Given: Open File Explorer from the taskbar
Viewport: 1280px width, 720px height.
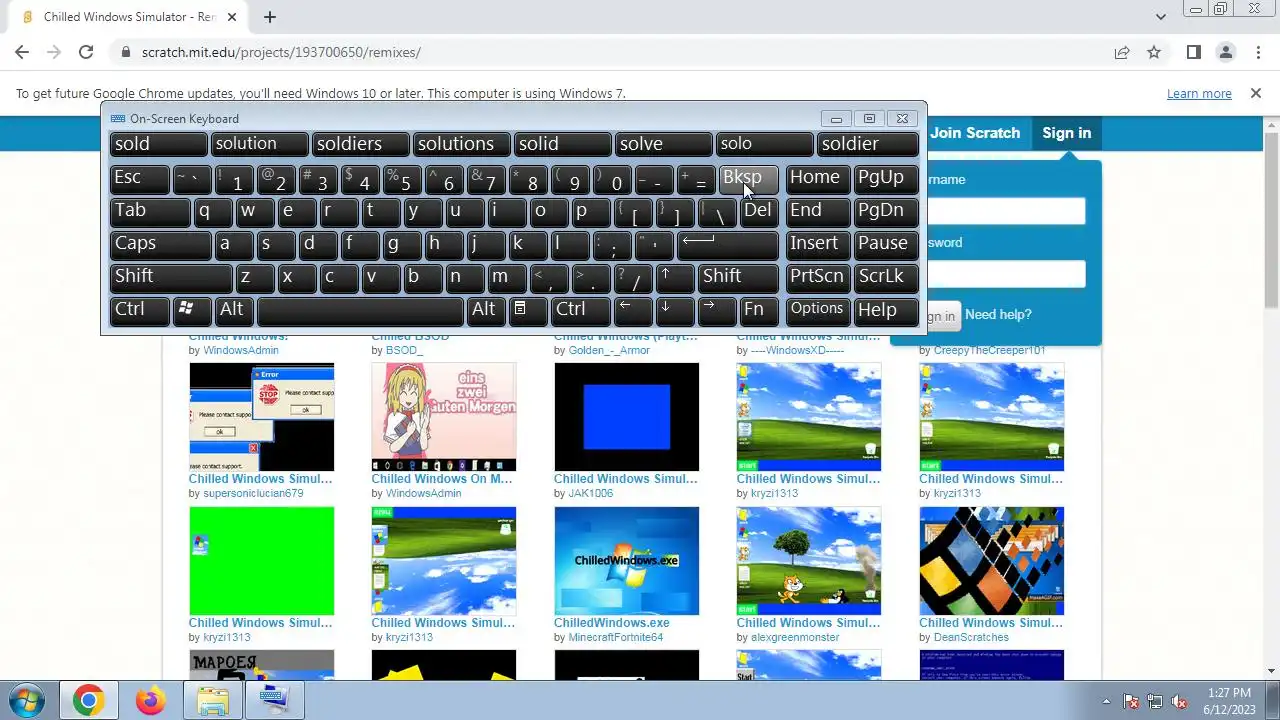Looking at the screenshot, I should pos(212,701).
